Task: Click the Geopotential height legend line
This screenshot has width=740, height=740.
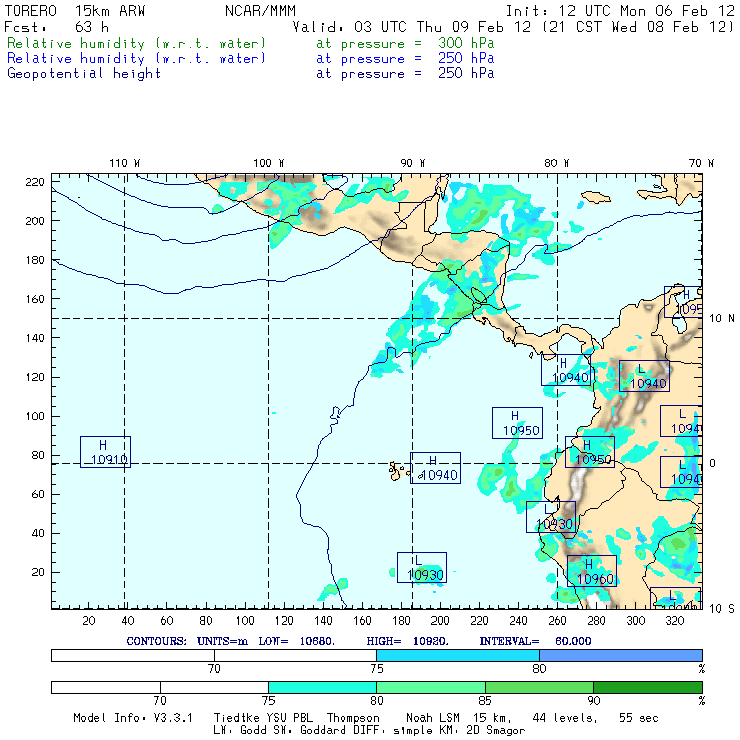Action: tap(84, 73)
